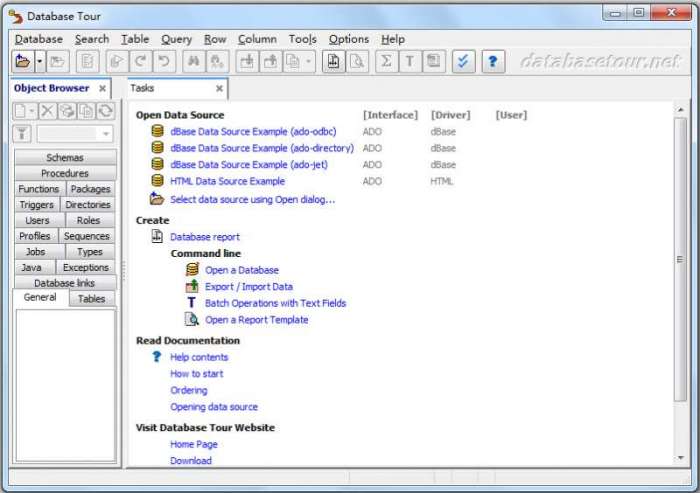
Task: Click the Database report toolbar icon
Action: pos(334,62)
